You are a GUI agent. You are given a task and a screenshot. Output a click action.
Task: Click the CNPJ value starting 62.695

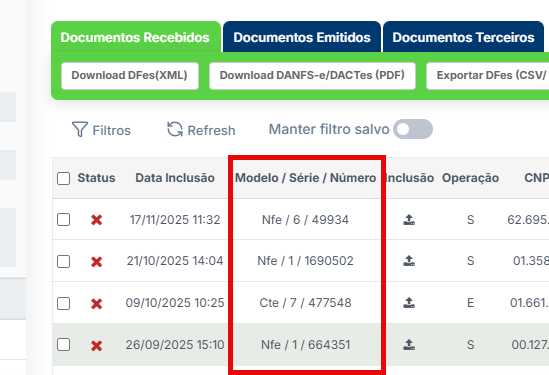click(x=528, y=220)
